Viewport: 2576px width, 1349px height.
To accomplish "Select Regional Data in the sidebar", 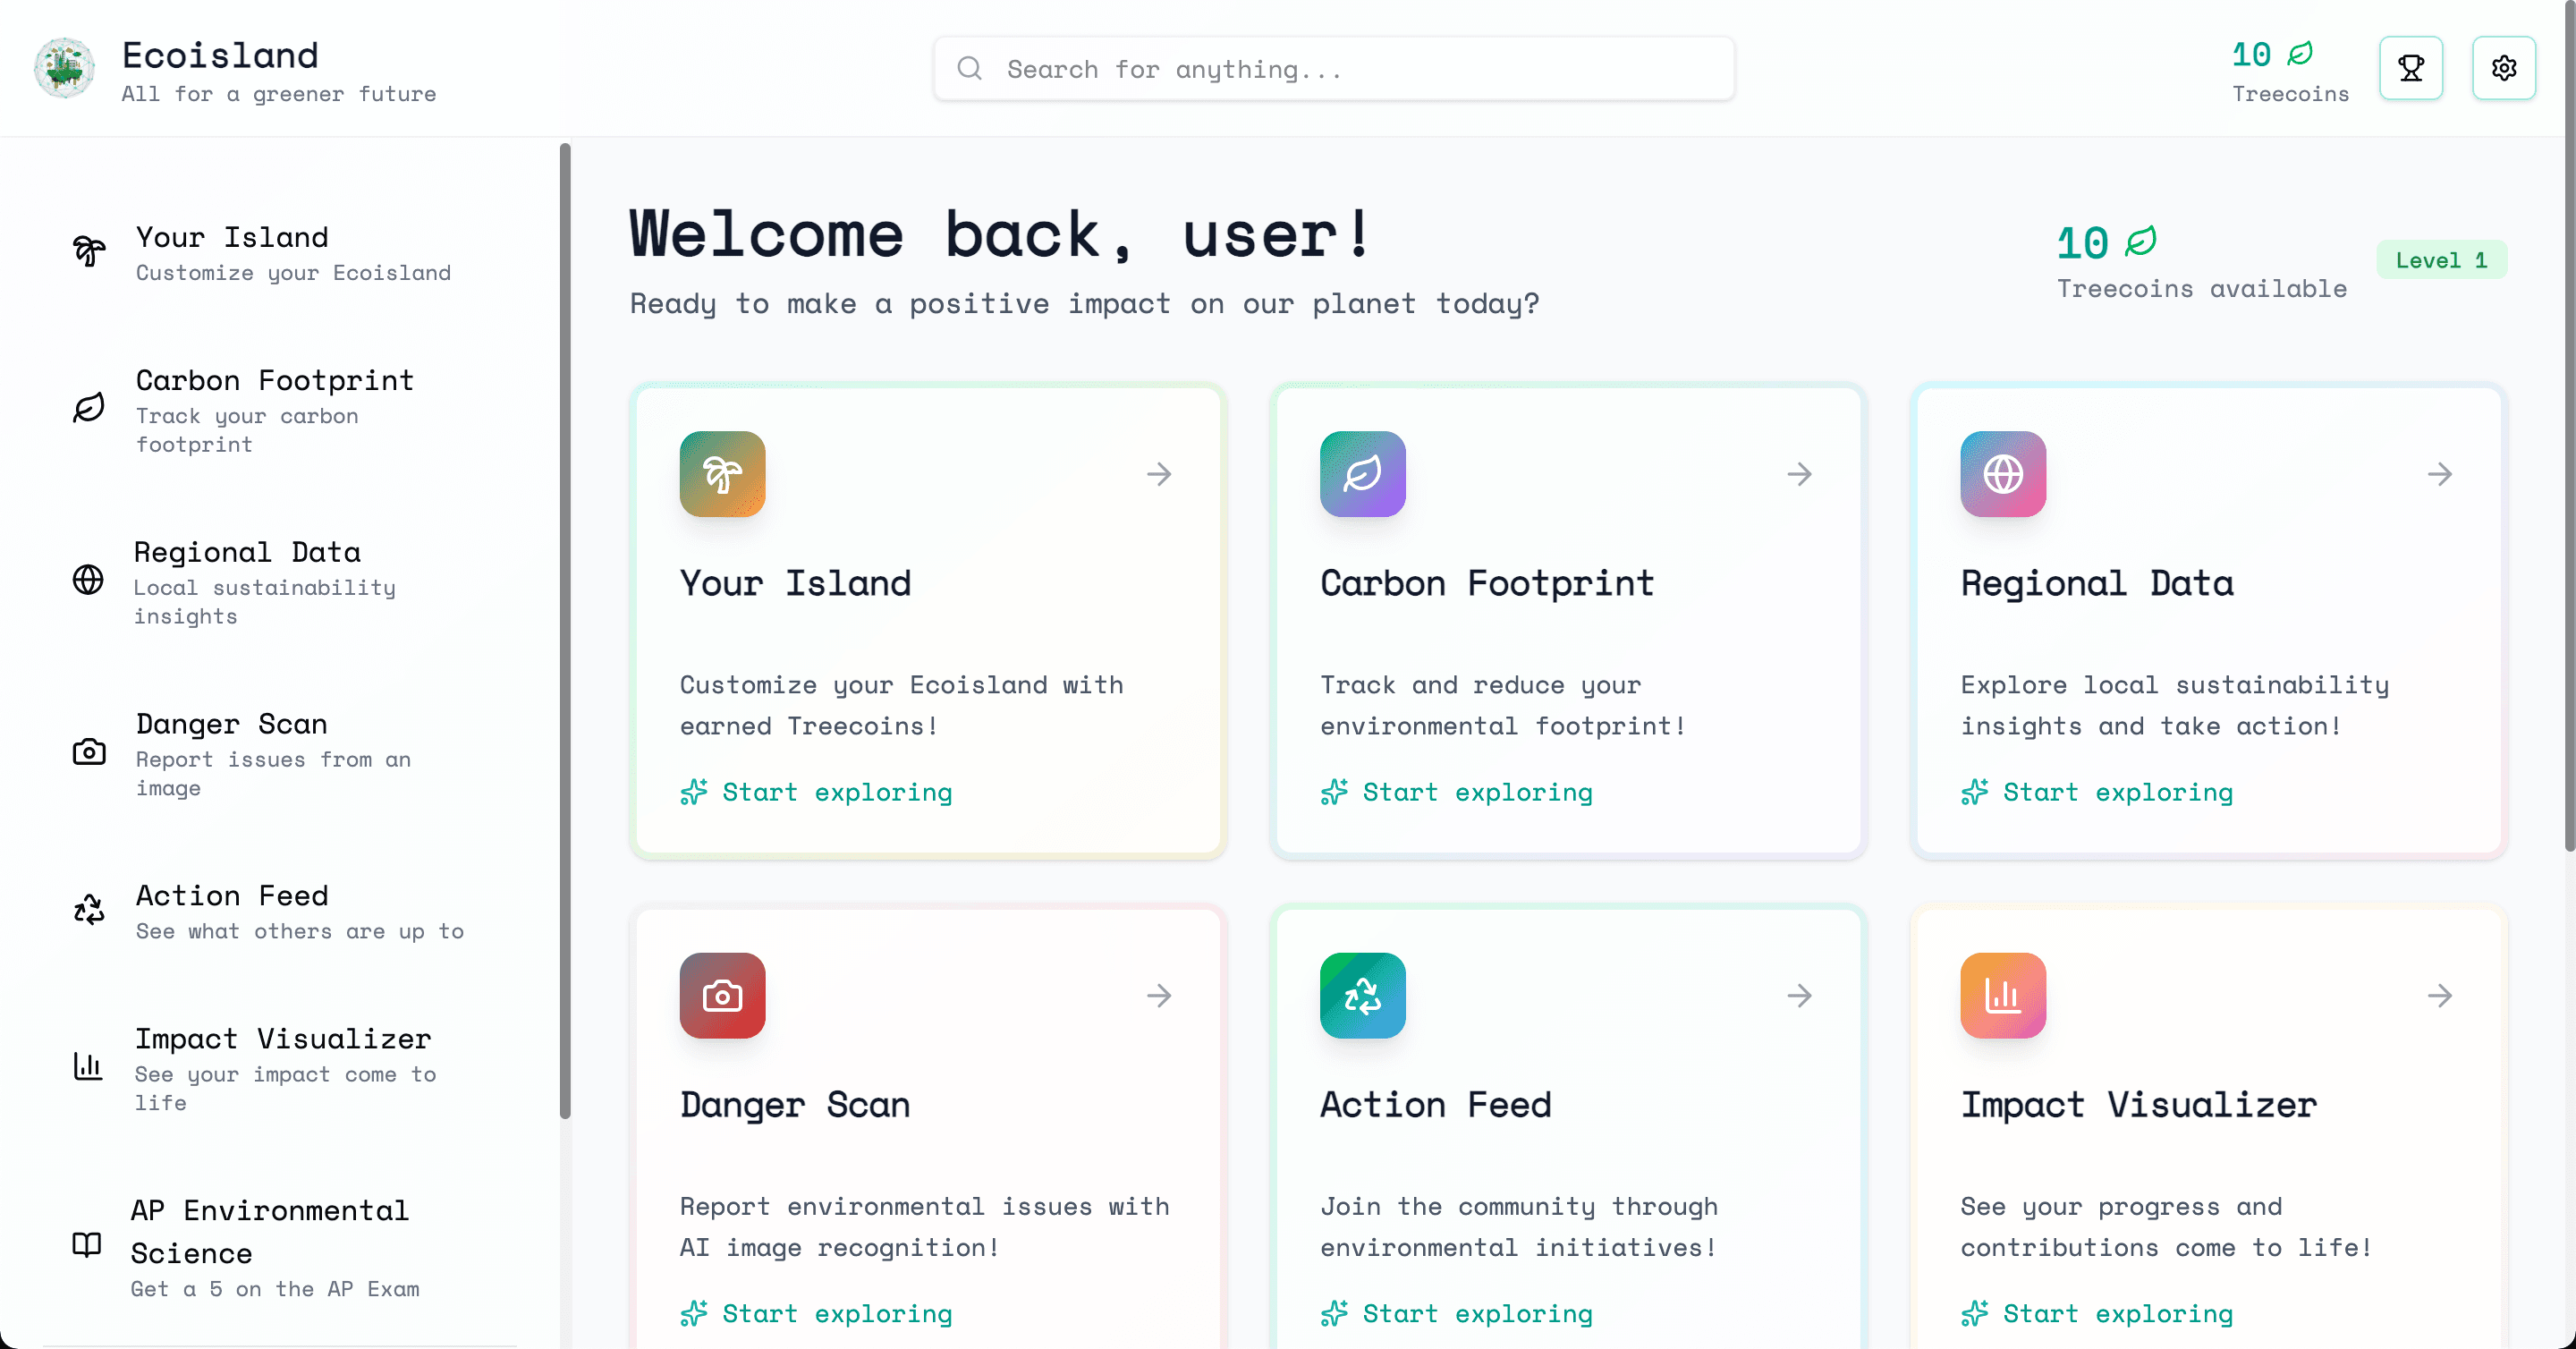I will pyautogui.click(x=280, y=581).
